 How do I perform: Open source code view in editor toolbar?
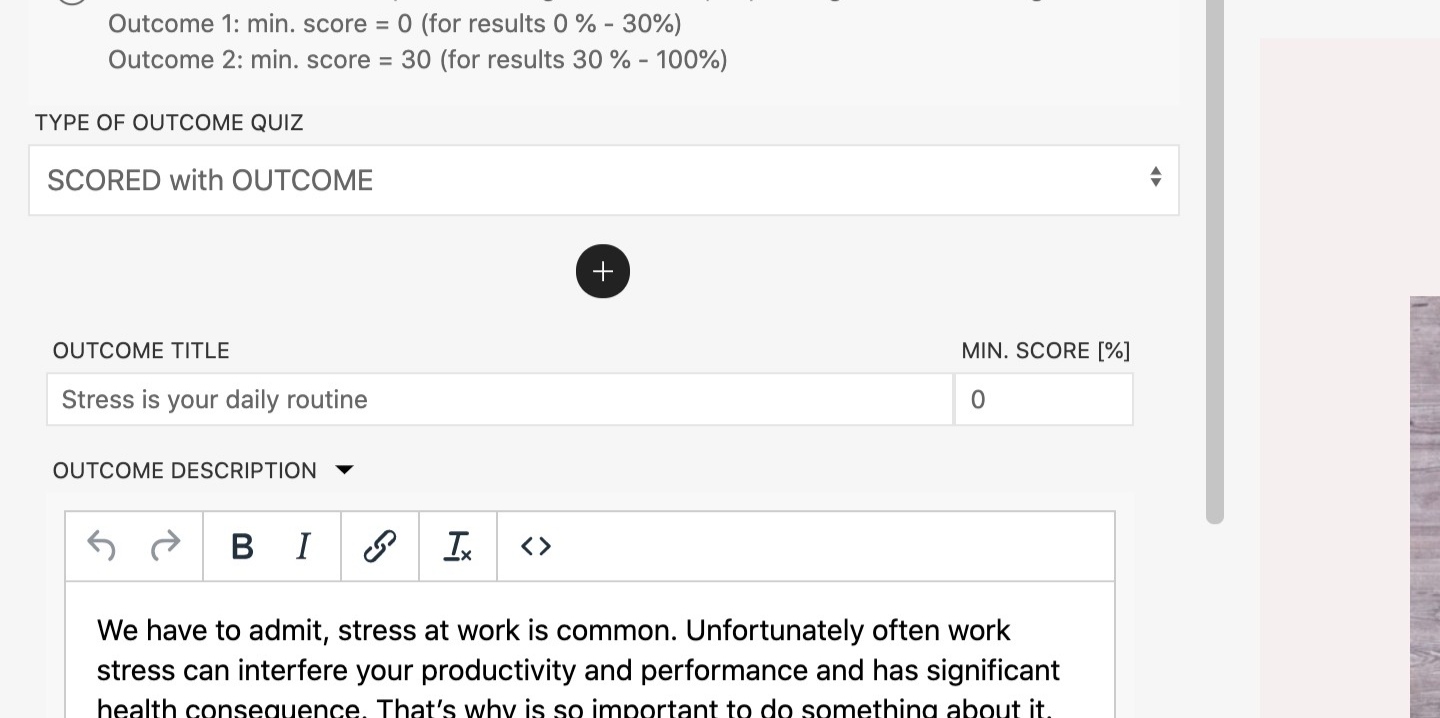click(x=536, y=546)
